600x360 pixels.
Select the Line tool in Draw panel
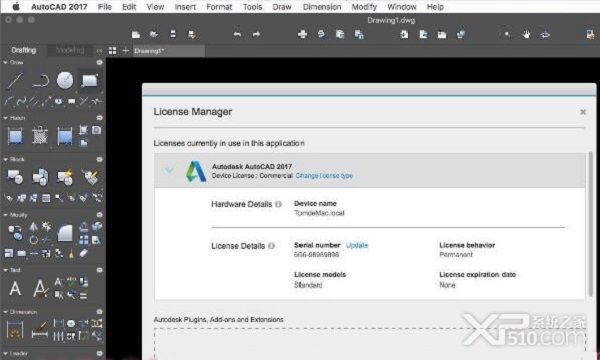click(x=15, y=81)
